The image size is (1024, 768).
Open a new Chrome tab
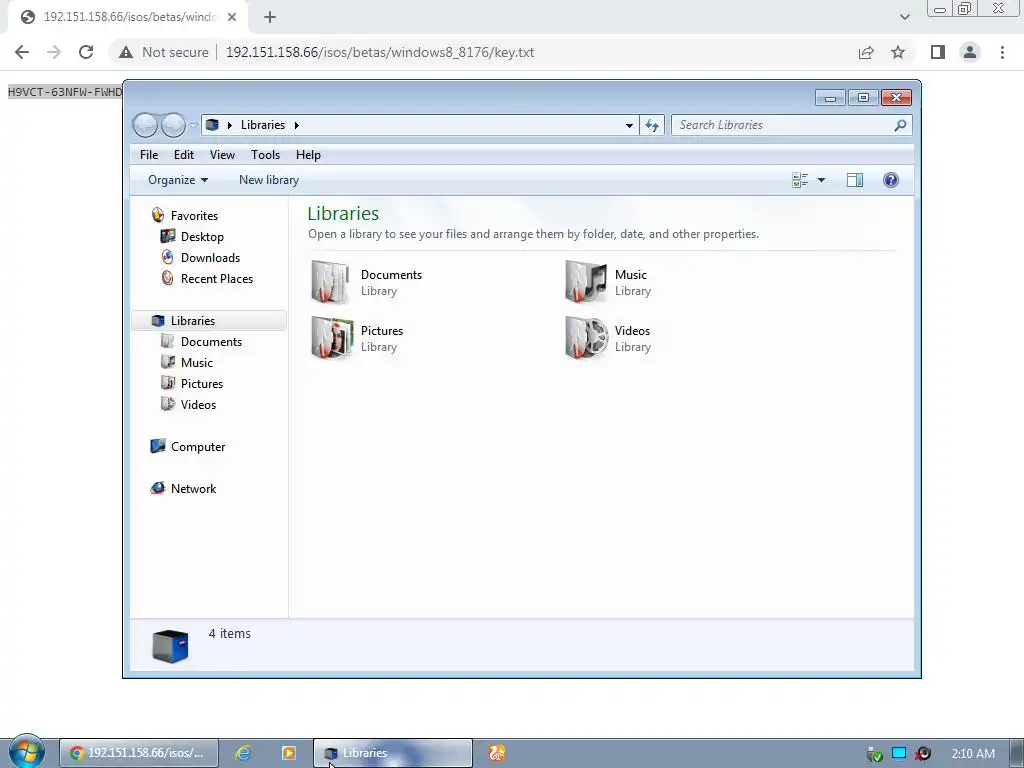(x=270, y=17)
